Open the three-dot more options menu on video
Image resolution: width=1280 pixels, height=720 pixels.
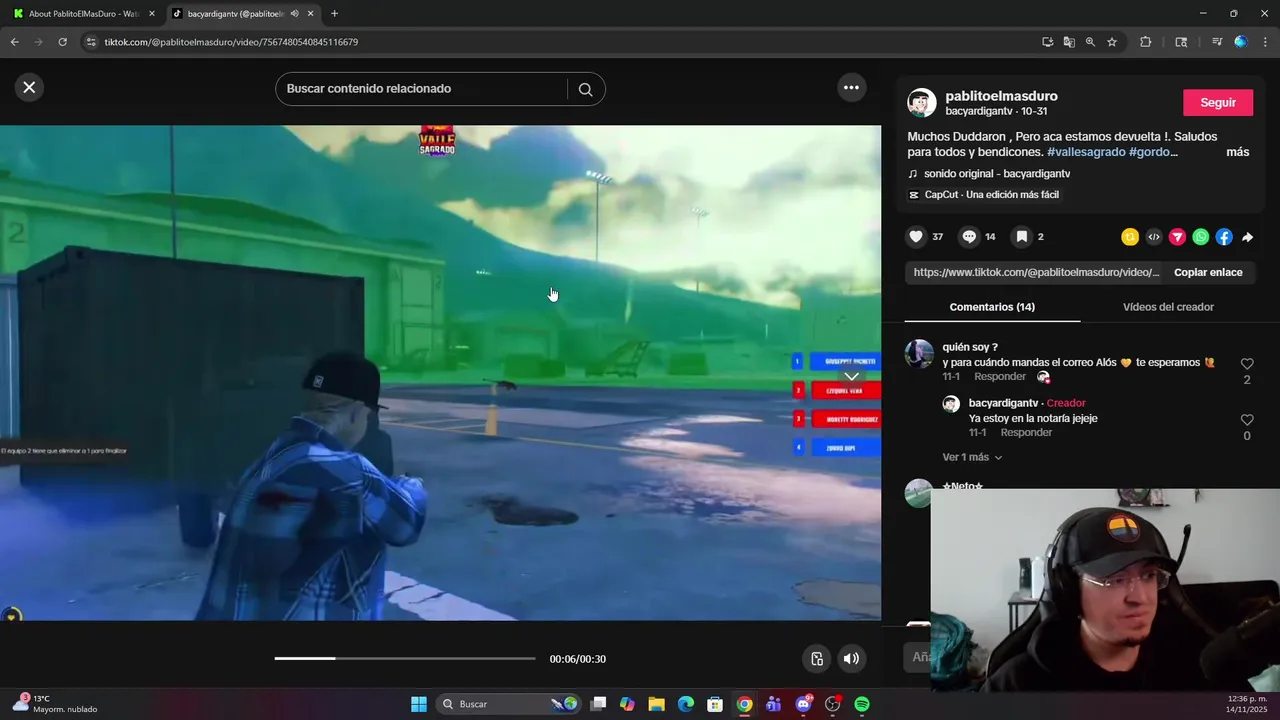click(851, 87)
